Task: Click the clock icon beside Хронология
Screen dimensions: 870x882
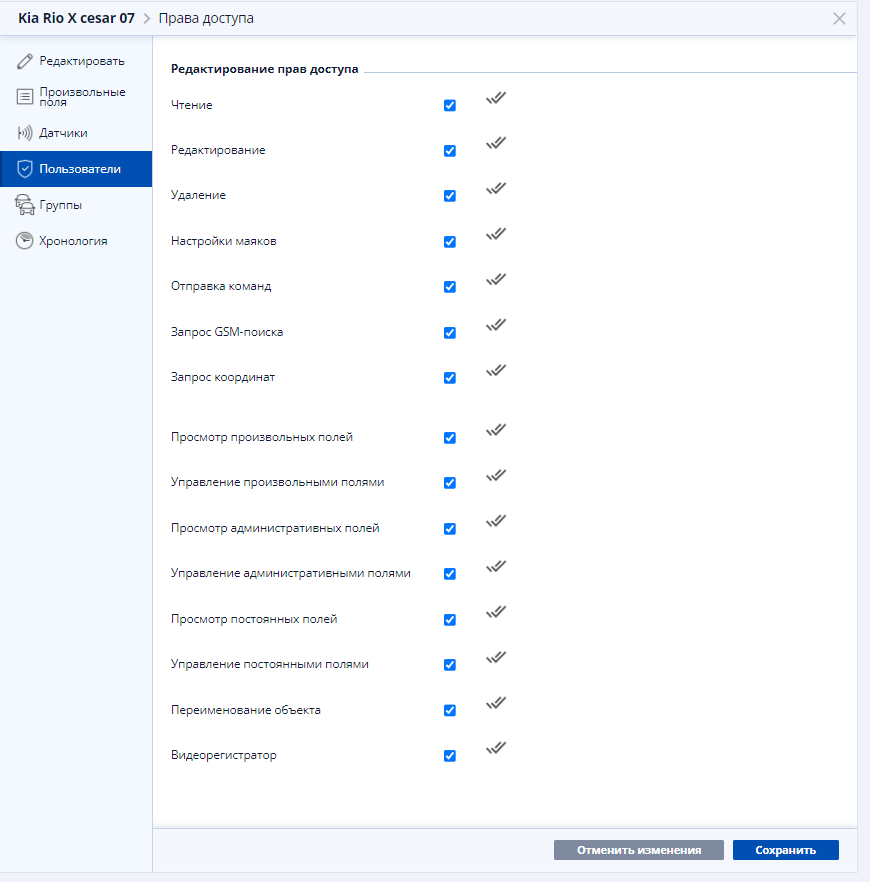Action: point(24,241)
